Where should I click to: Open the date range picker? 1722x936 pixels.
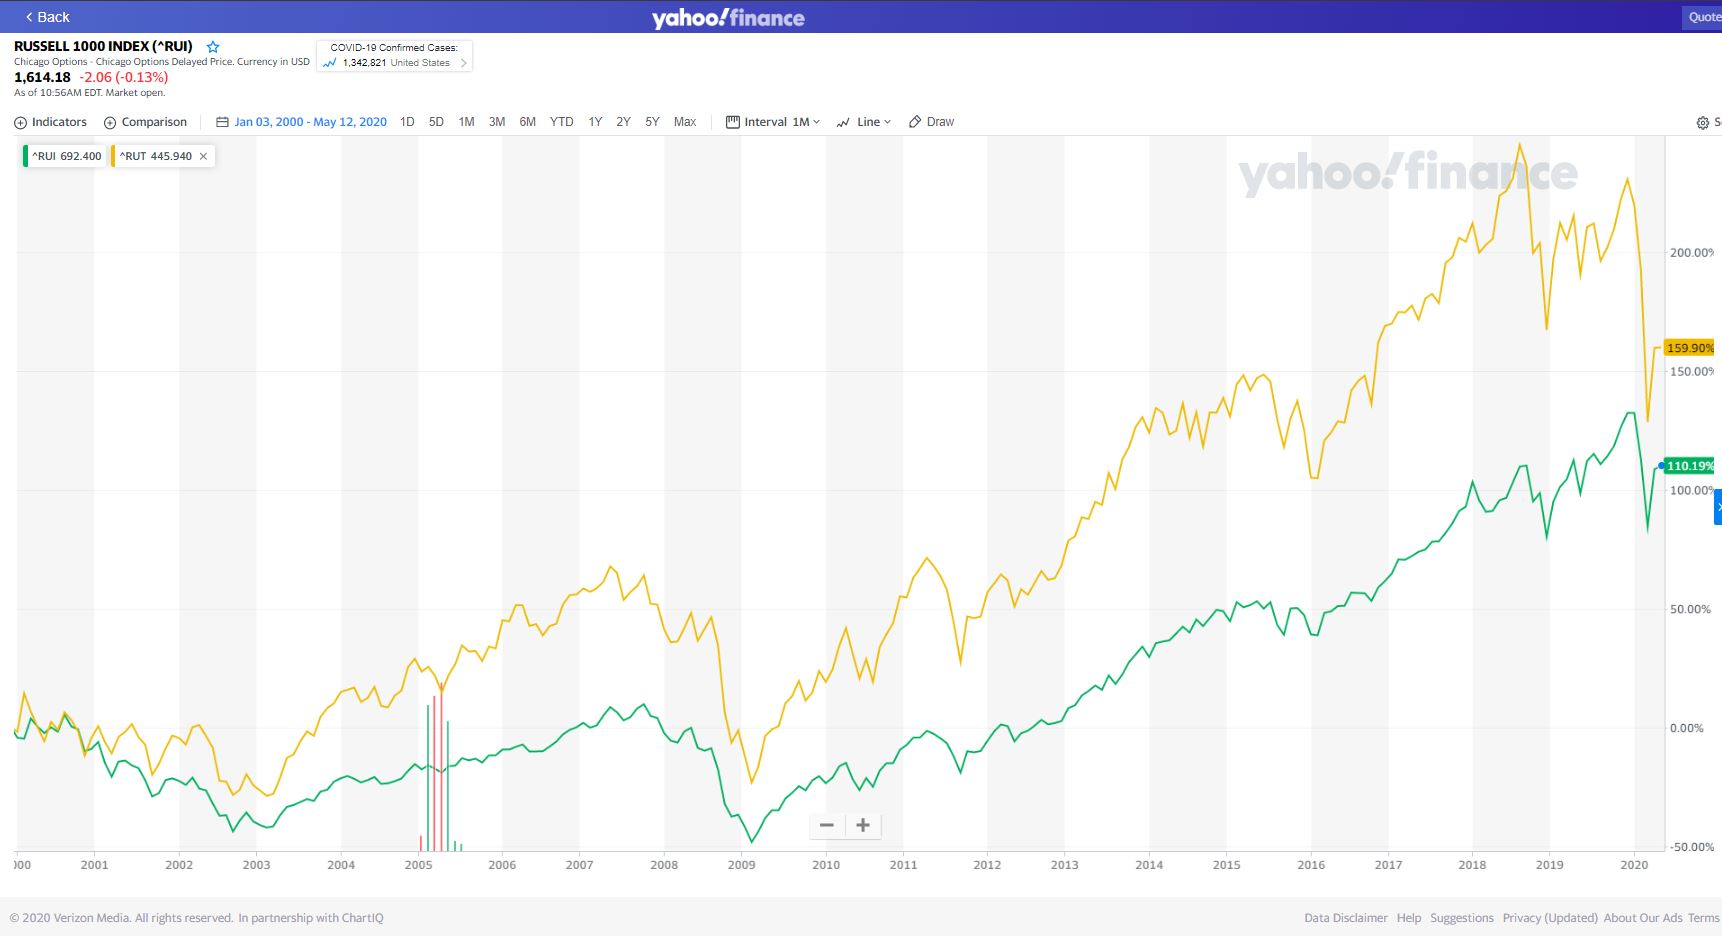point(302,122)
